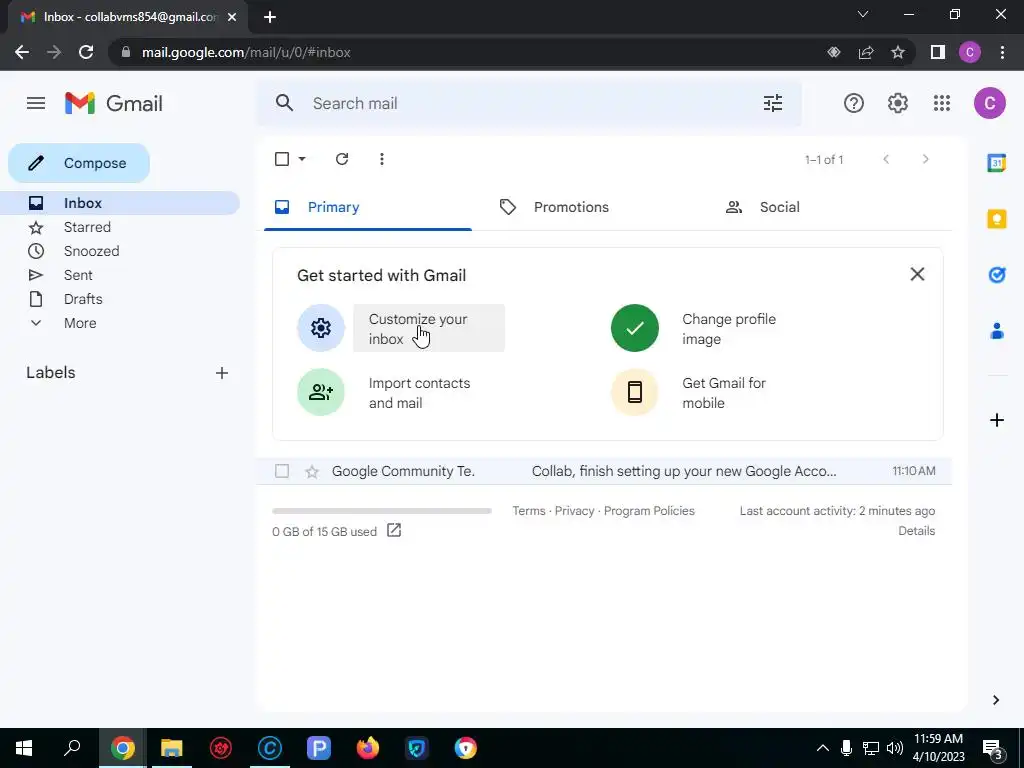Image resolution: width=1024 pixels, height=768 pixels.
Task: Dismiss the Get started with Gmail card
Action: pyautogui.click(x=917, y=274)
